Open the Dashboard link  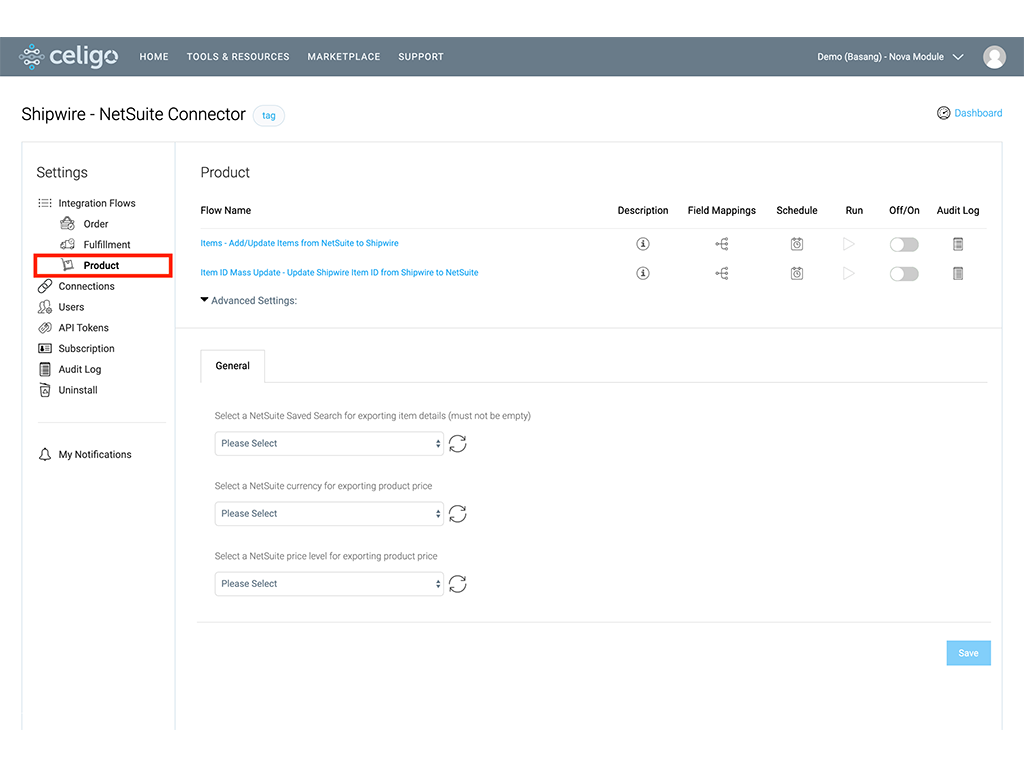click(x=978, y=113)
